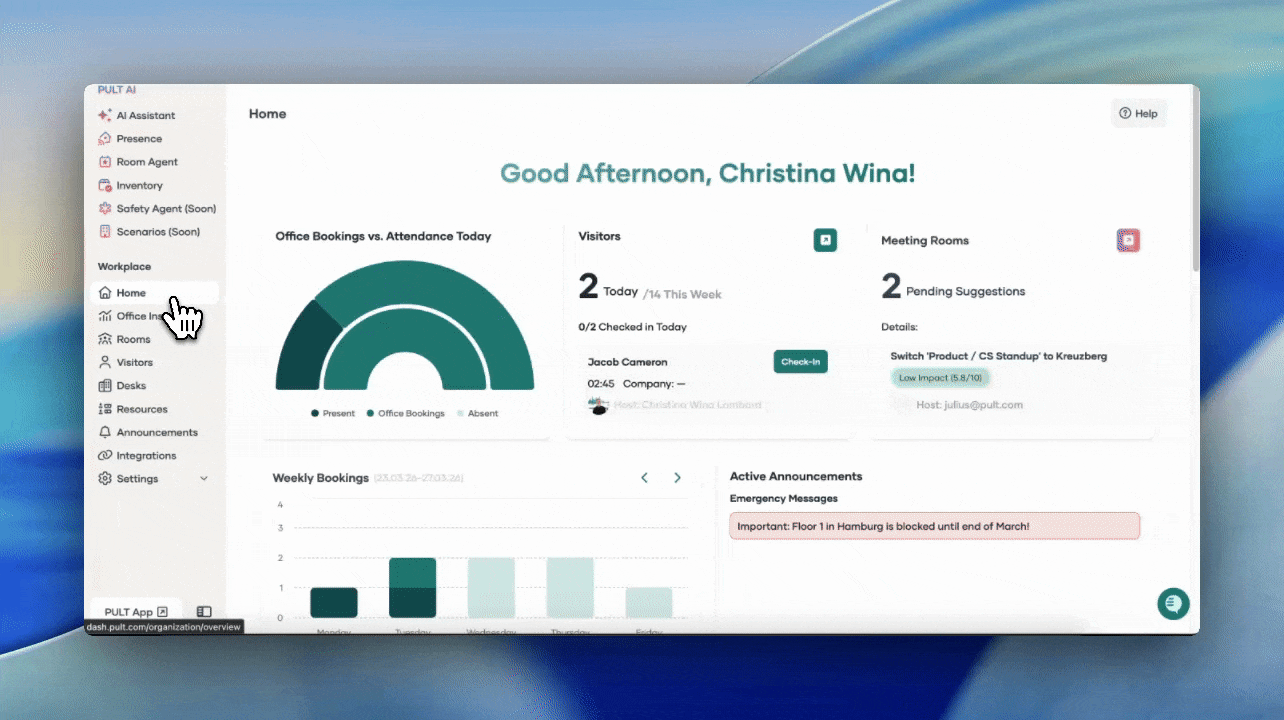Screen dimensions: 1284x720
Task: Click the Announcements bell icon
Action: click(x=105, y=432)
